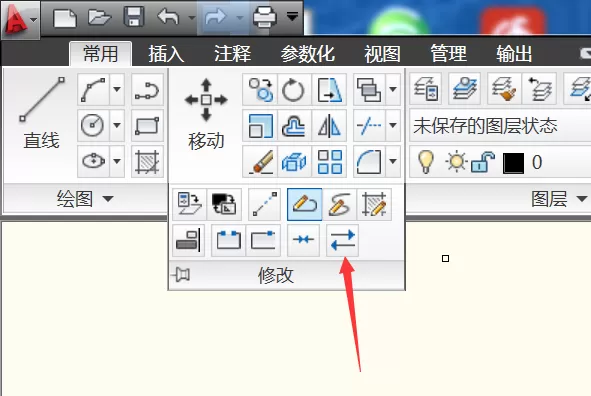591x396 pixels.
Task: Select the Reverse tool with arrows
Action: coord(343,240)
